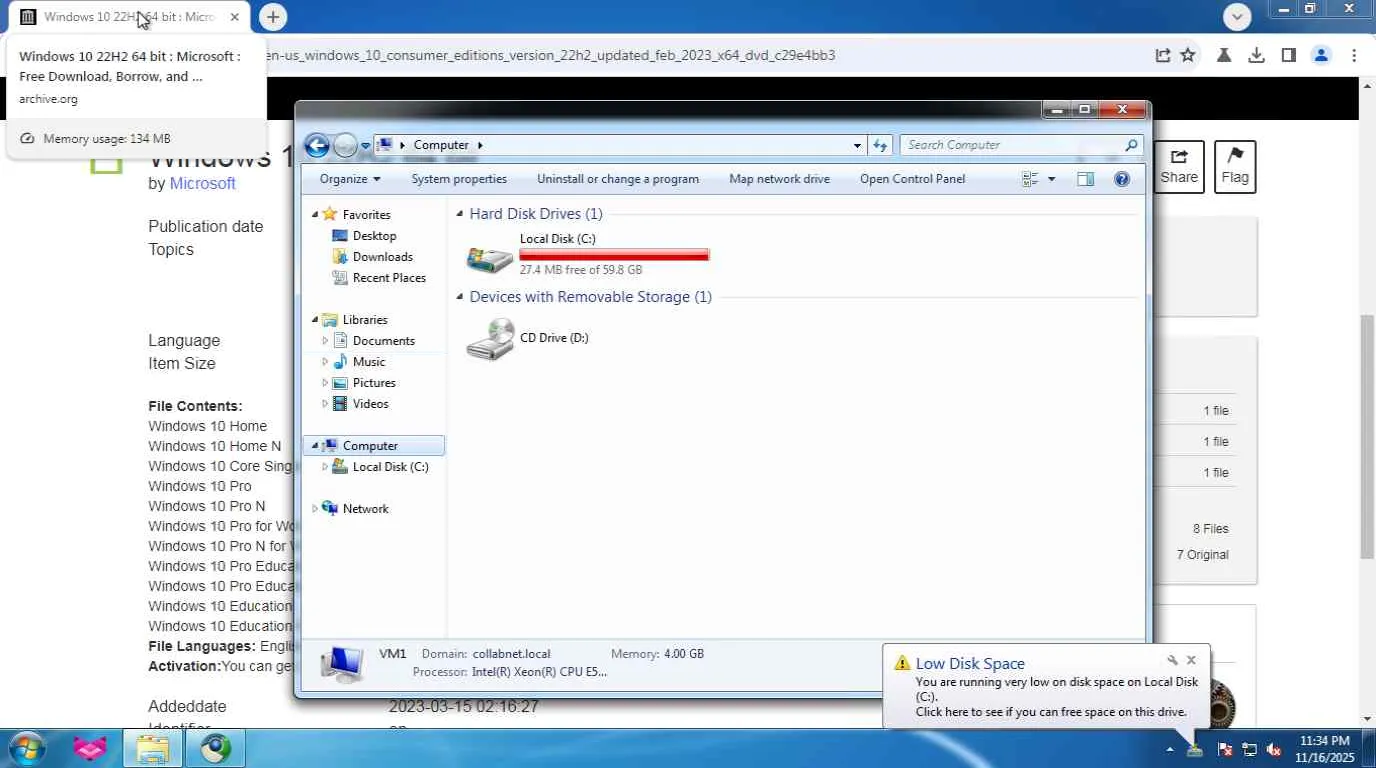The height and width of the screenshot is (768, 1376).
Task: Switch to Windows Explorer on the taskbar
Action: (x=152, y=748)
